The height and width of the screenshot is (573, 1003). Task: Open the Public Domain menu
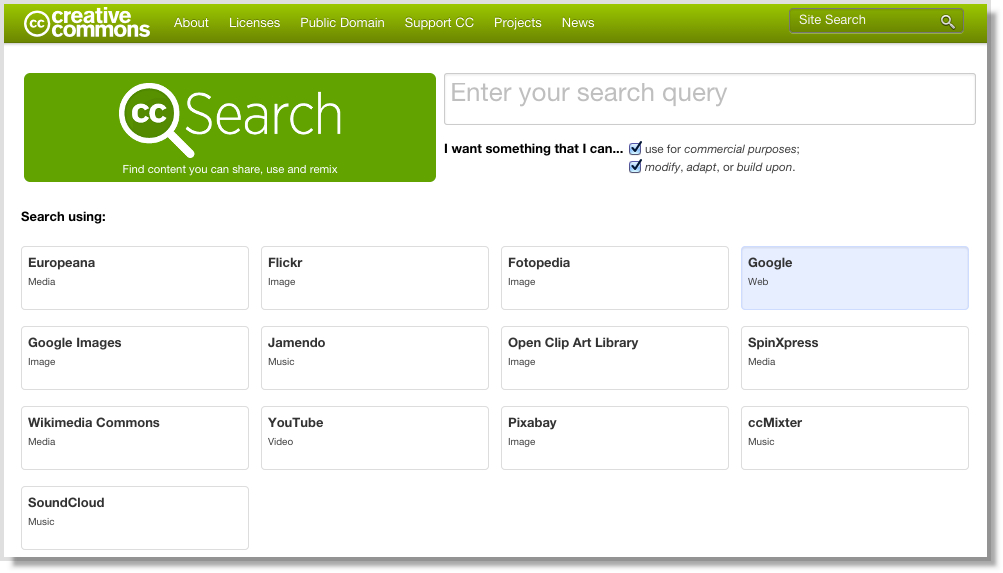(342, 22)
